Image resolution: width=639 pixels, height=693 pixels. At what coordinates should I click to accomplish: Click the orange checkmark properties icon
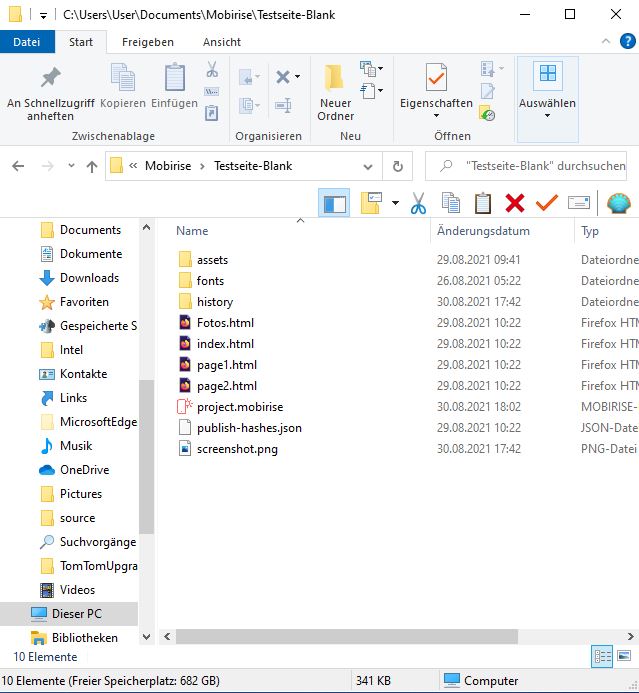[x=546, y=203]
